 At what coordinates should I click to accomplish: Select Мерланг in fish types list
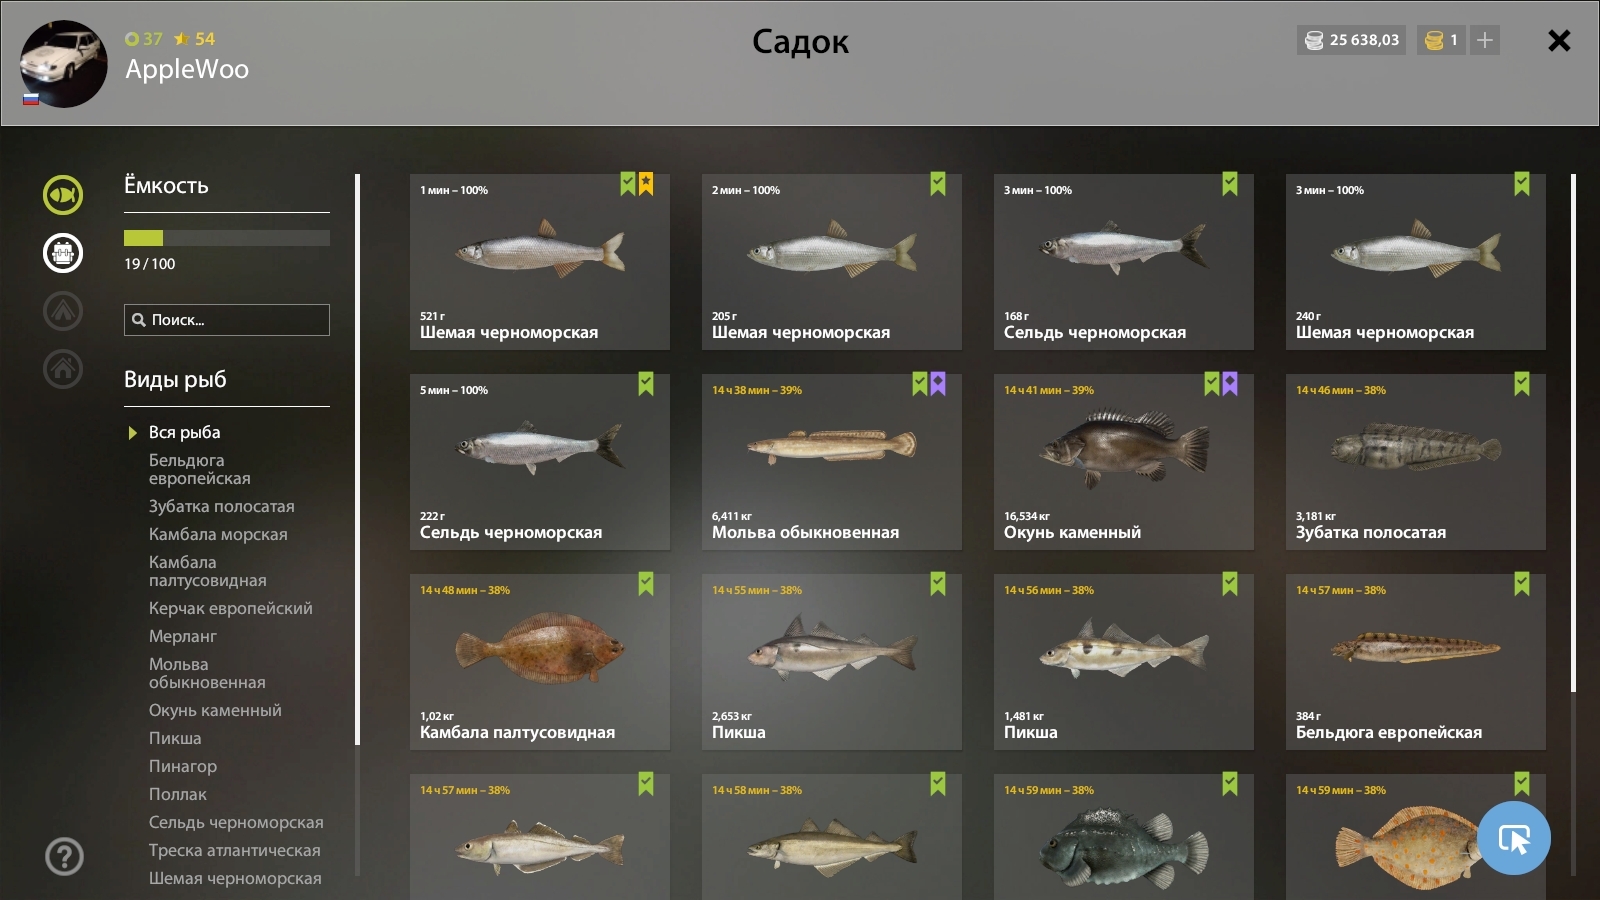click(x=183, y=636)
